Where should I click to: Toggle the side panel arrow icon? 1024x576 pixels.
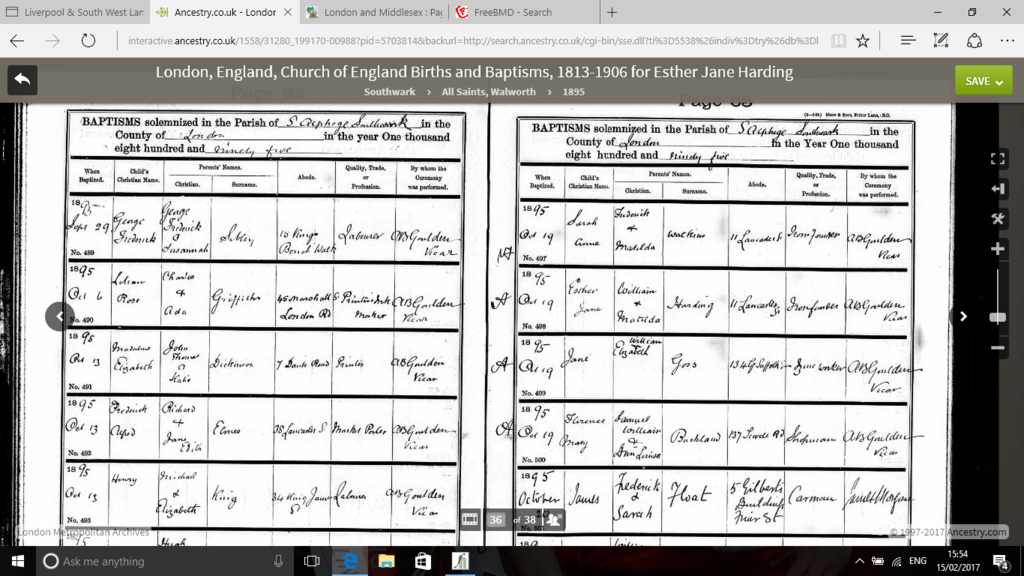coord(997,189)
